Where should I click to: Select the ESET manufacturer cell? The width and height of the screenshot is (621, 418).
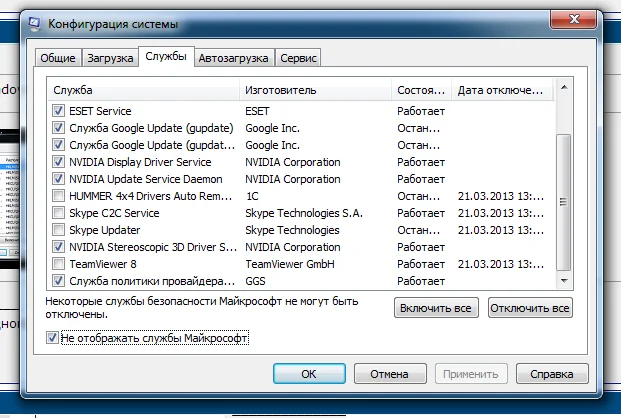(257, 111)
